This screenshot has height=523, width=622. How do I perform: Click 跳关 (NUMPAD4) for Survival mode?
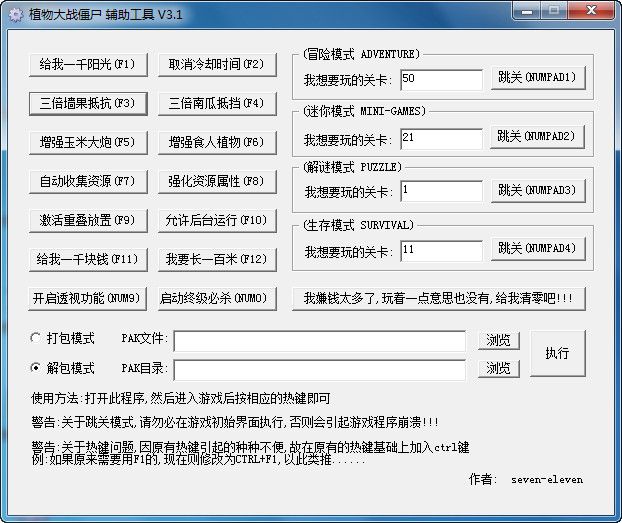click(x=538, y=249)
